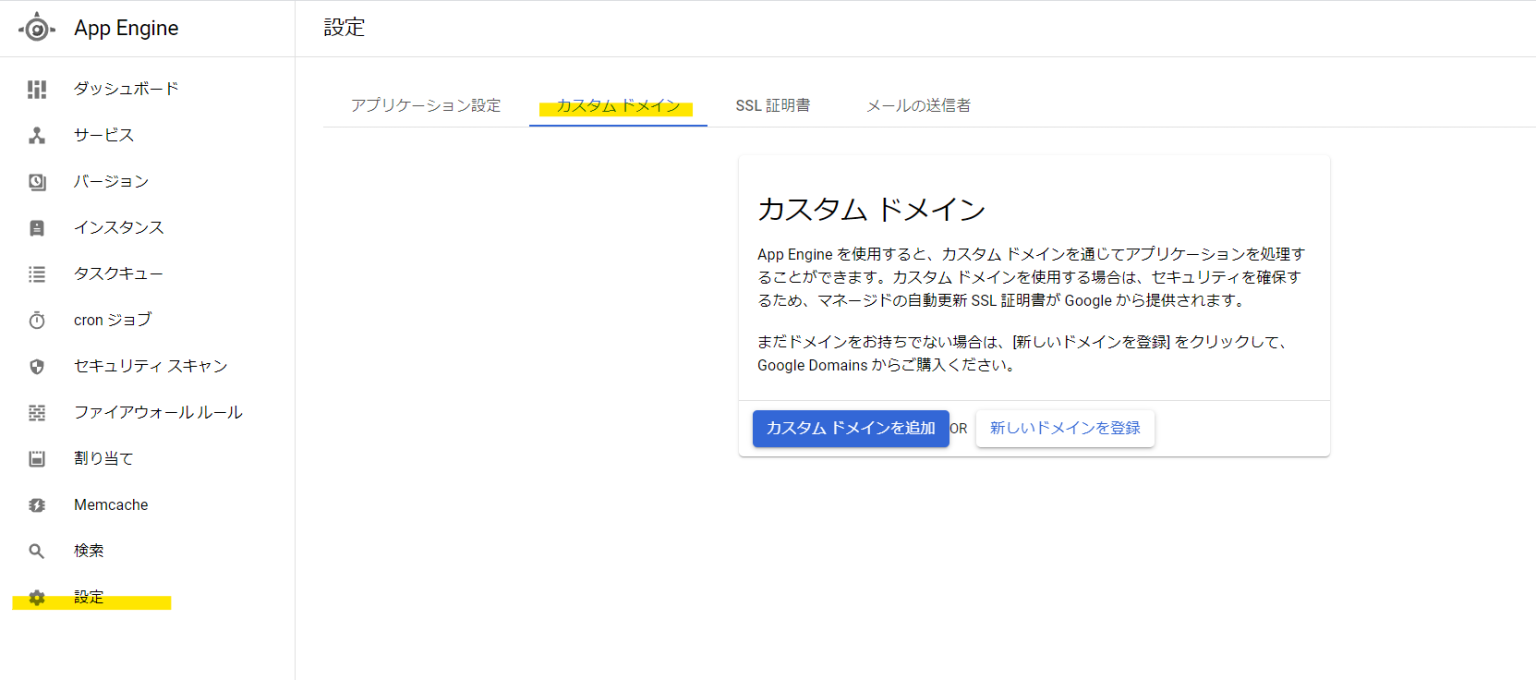Open タスクキュー (Task queues) icon
The image size is (1536, 680).
pos(37,273)
